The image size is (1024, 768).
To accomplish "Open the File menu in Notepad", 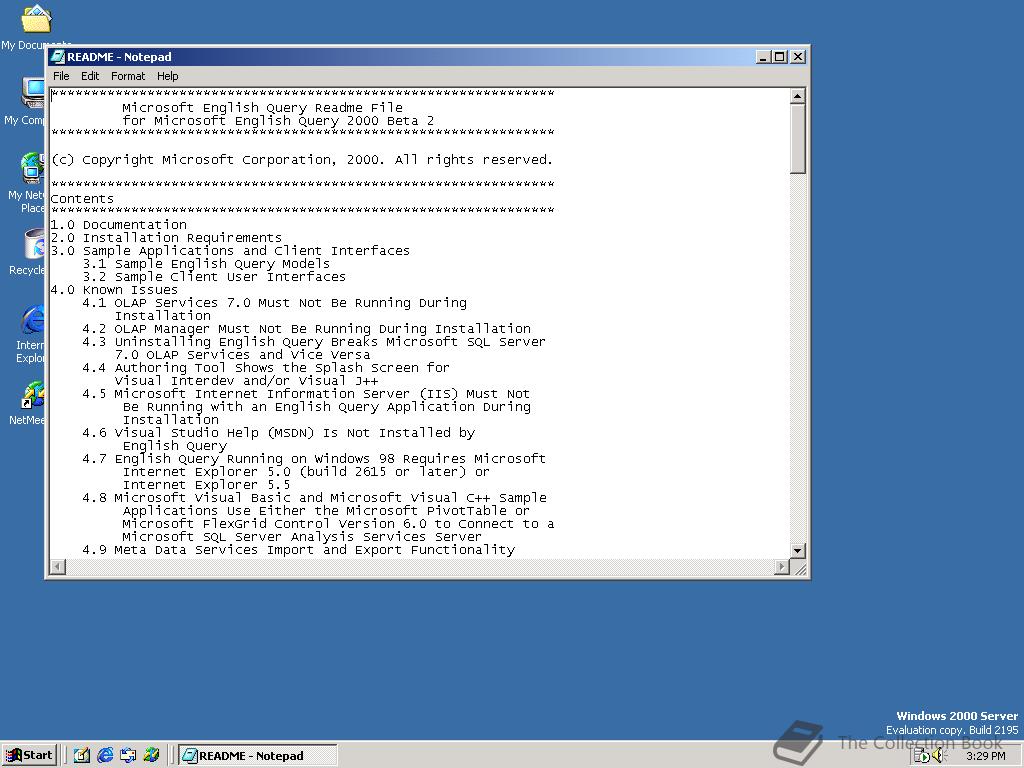I will tap(61, 76).
